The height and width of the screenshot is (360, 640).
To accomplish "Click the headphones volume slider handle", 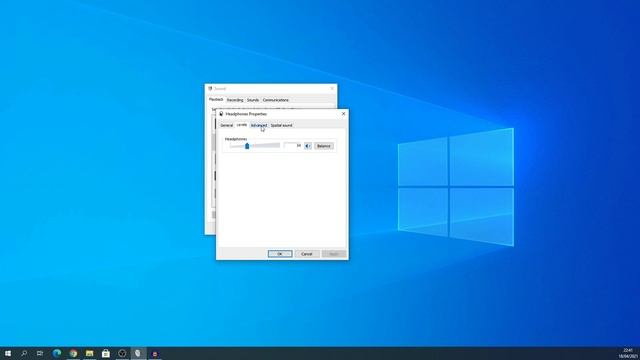I will pos(247,146).
